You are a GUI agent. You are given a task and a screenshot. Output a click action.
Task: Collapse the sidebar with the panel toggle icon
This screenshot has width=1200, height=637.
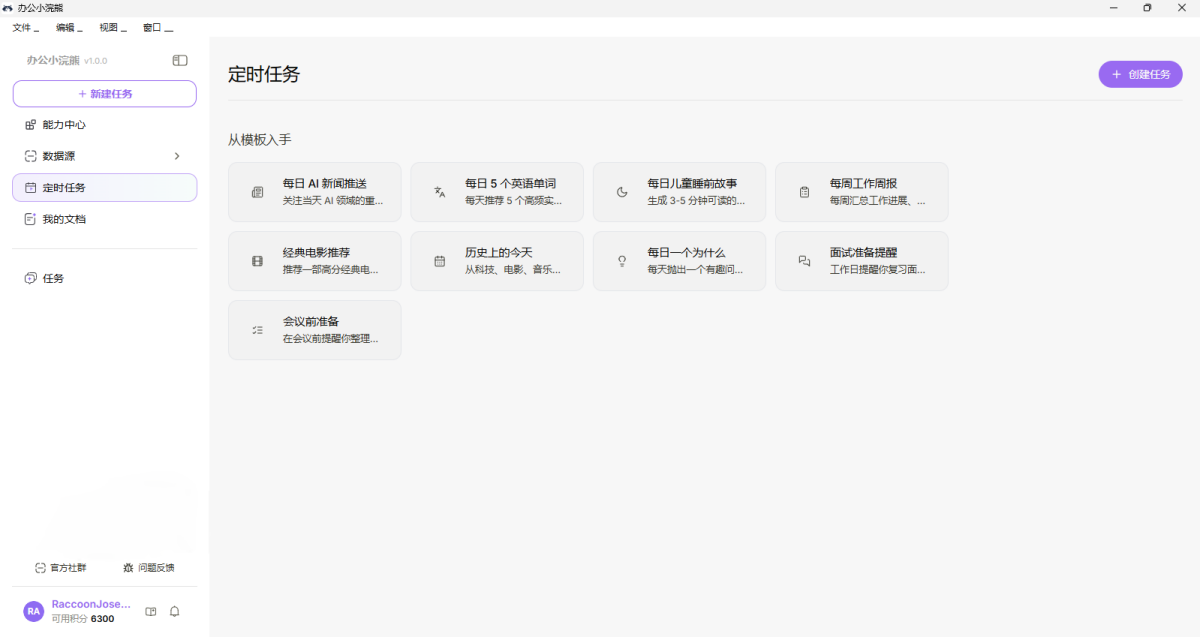point(180,61)
